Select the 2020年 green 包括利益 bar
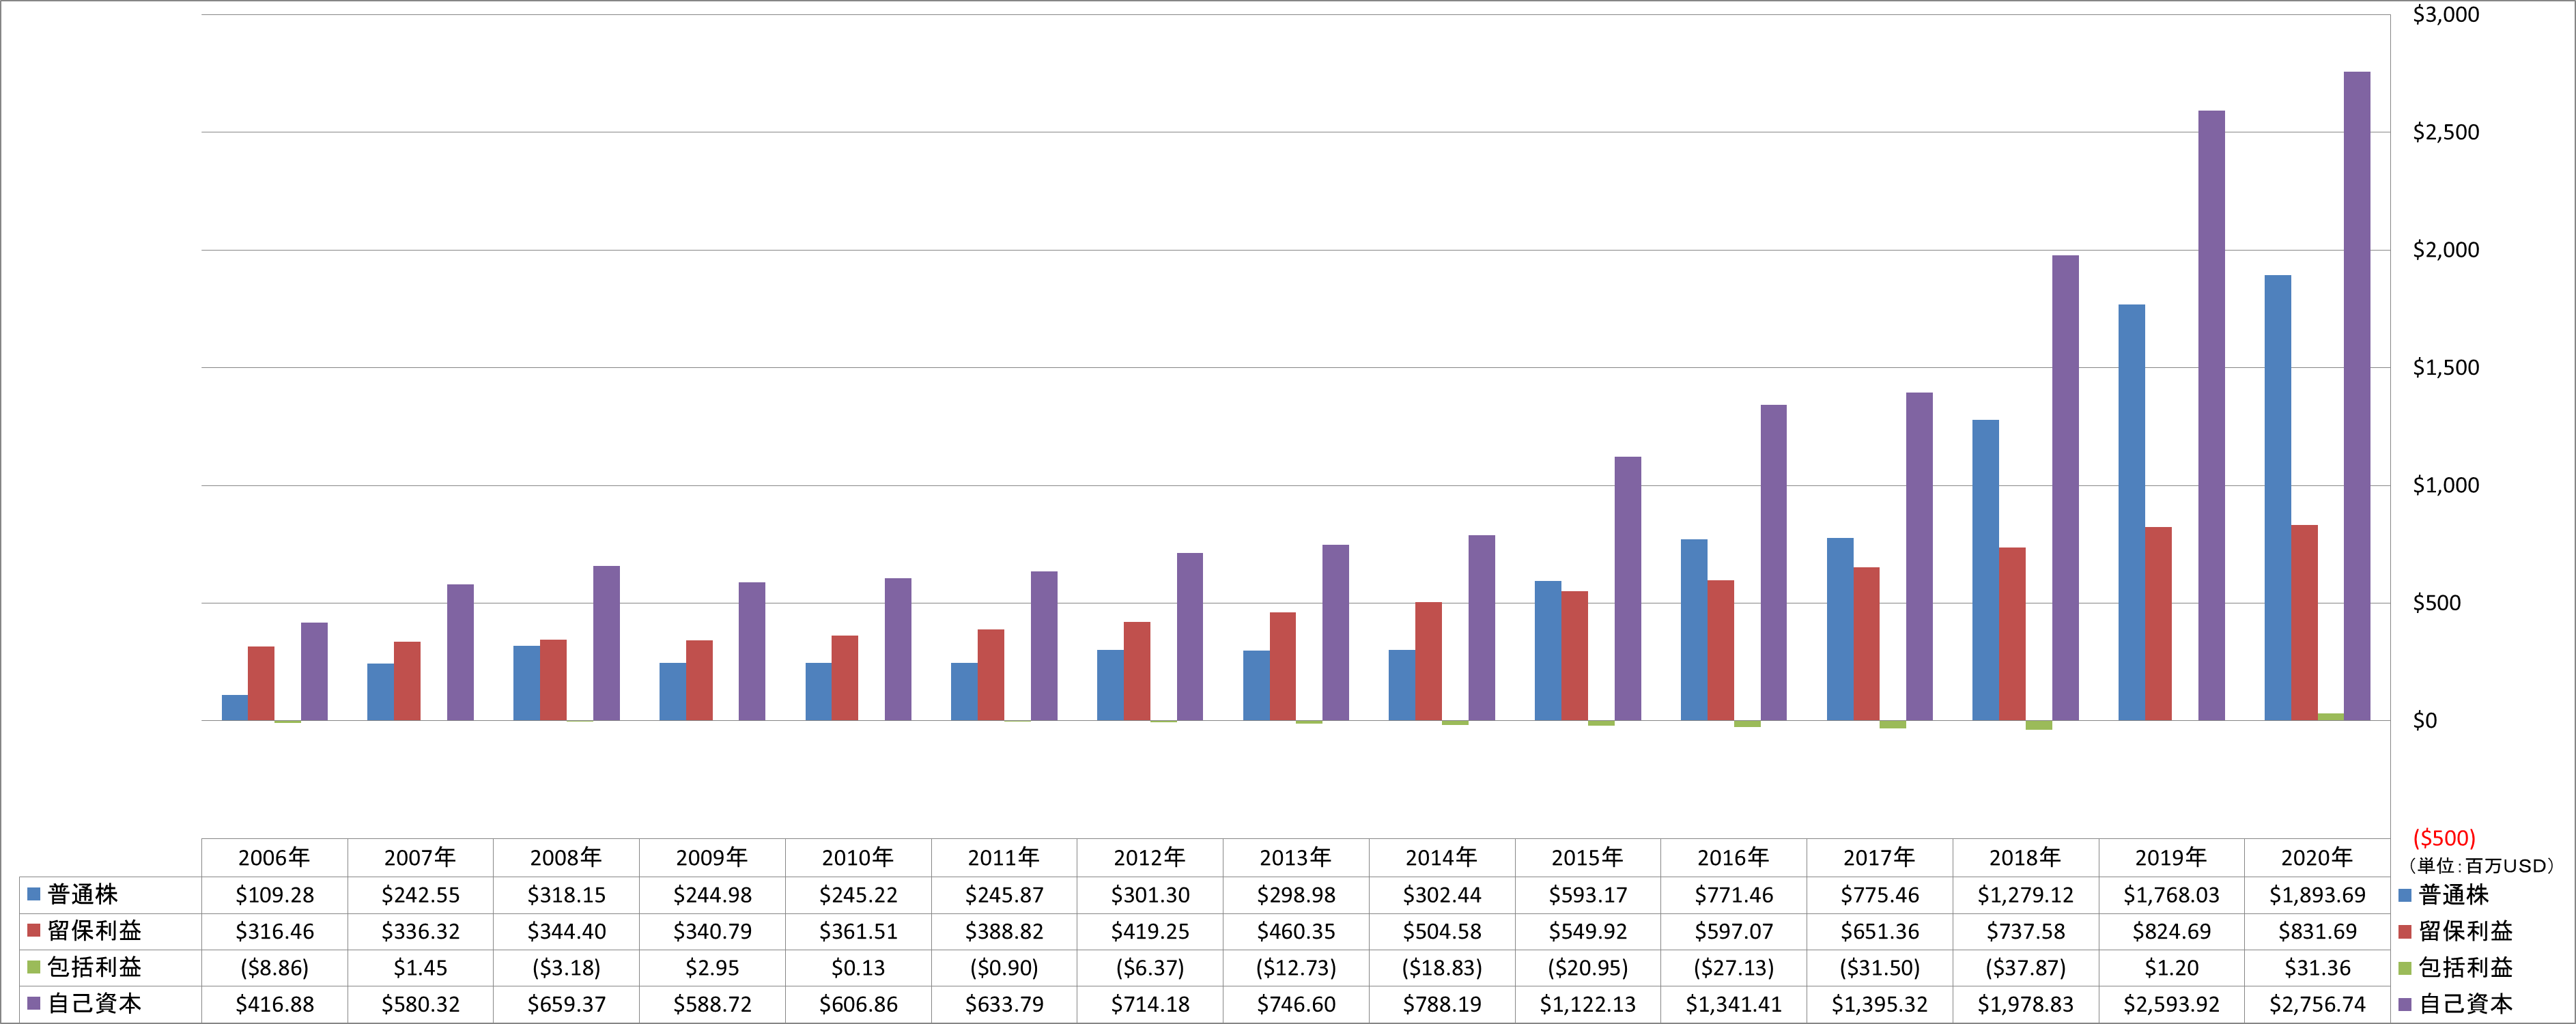Image resolution: width=2576 pixels, height=1024 pixels. tap(2330, 716)
